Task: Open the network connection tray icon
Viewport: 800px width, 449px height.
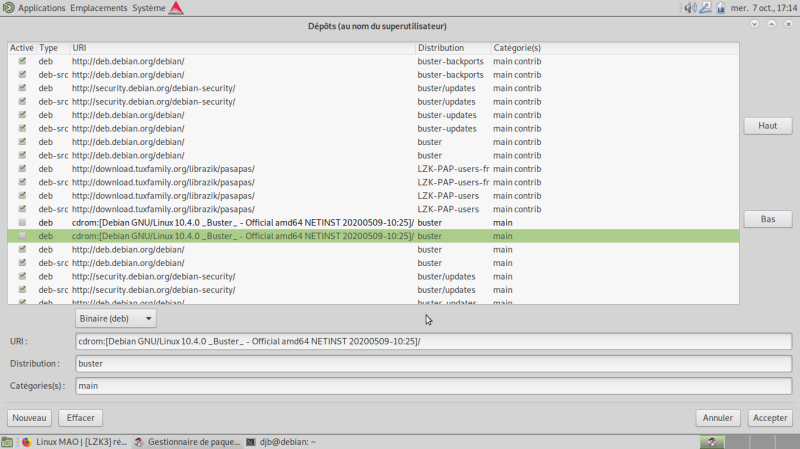Action: [706, 8]
